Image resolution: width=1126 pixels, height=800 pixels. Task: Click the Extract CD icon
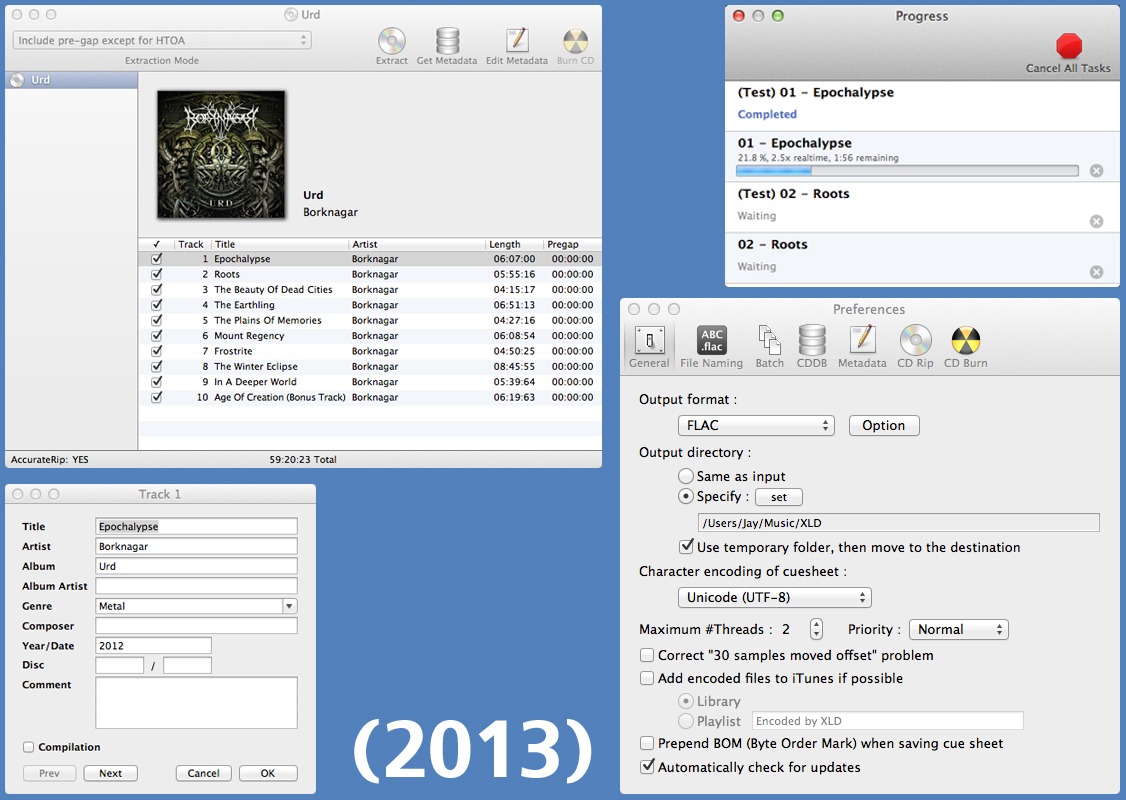[392, 42]
